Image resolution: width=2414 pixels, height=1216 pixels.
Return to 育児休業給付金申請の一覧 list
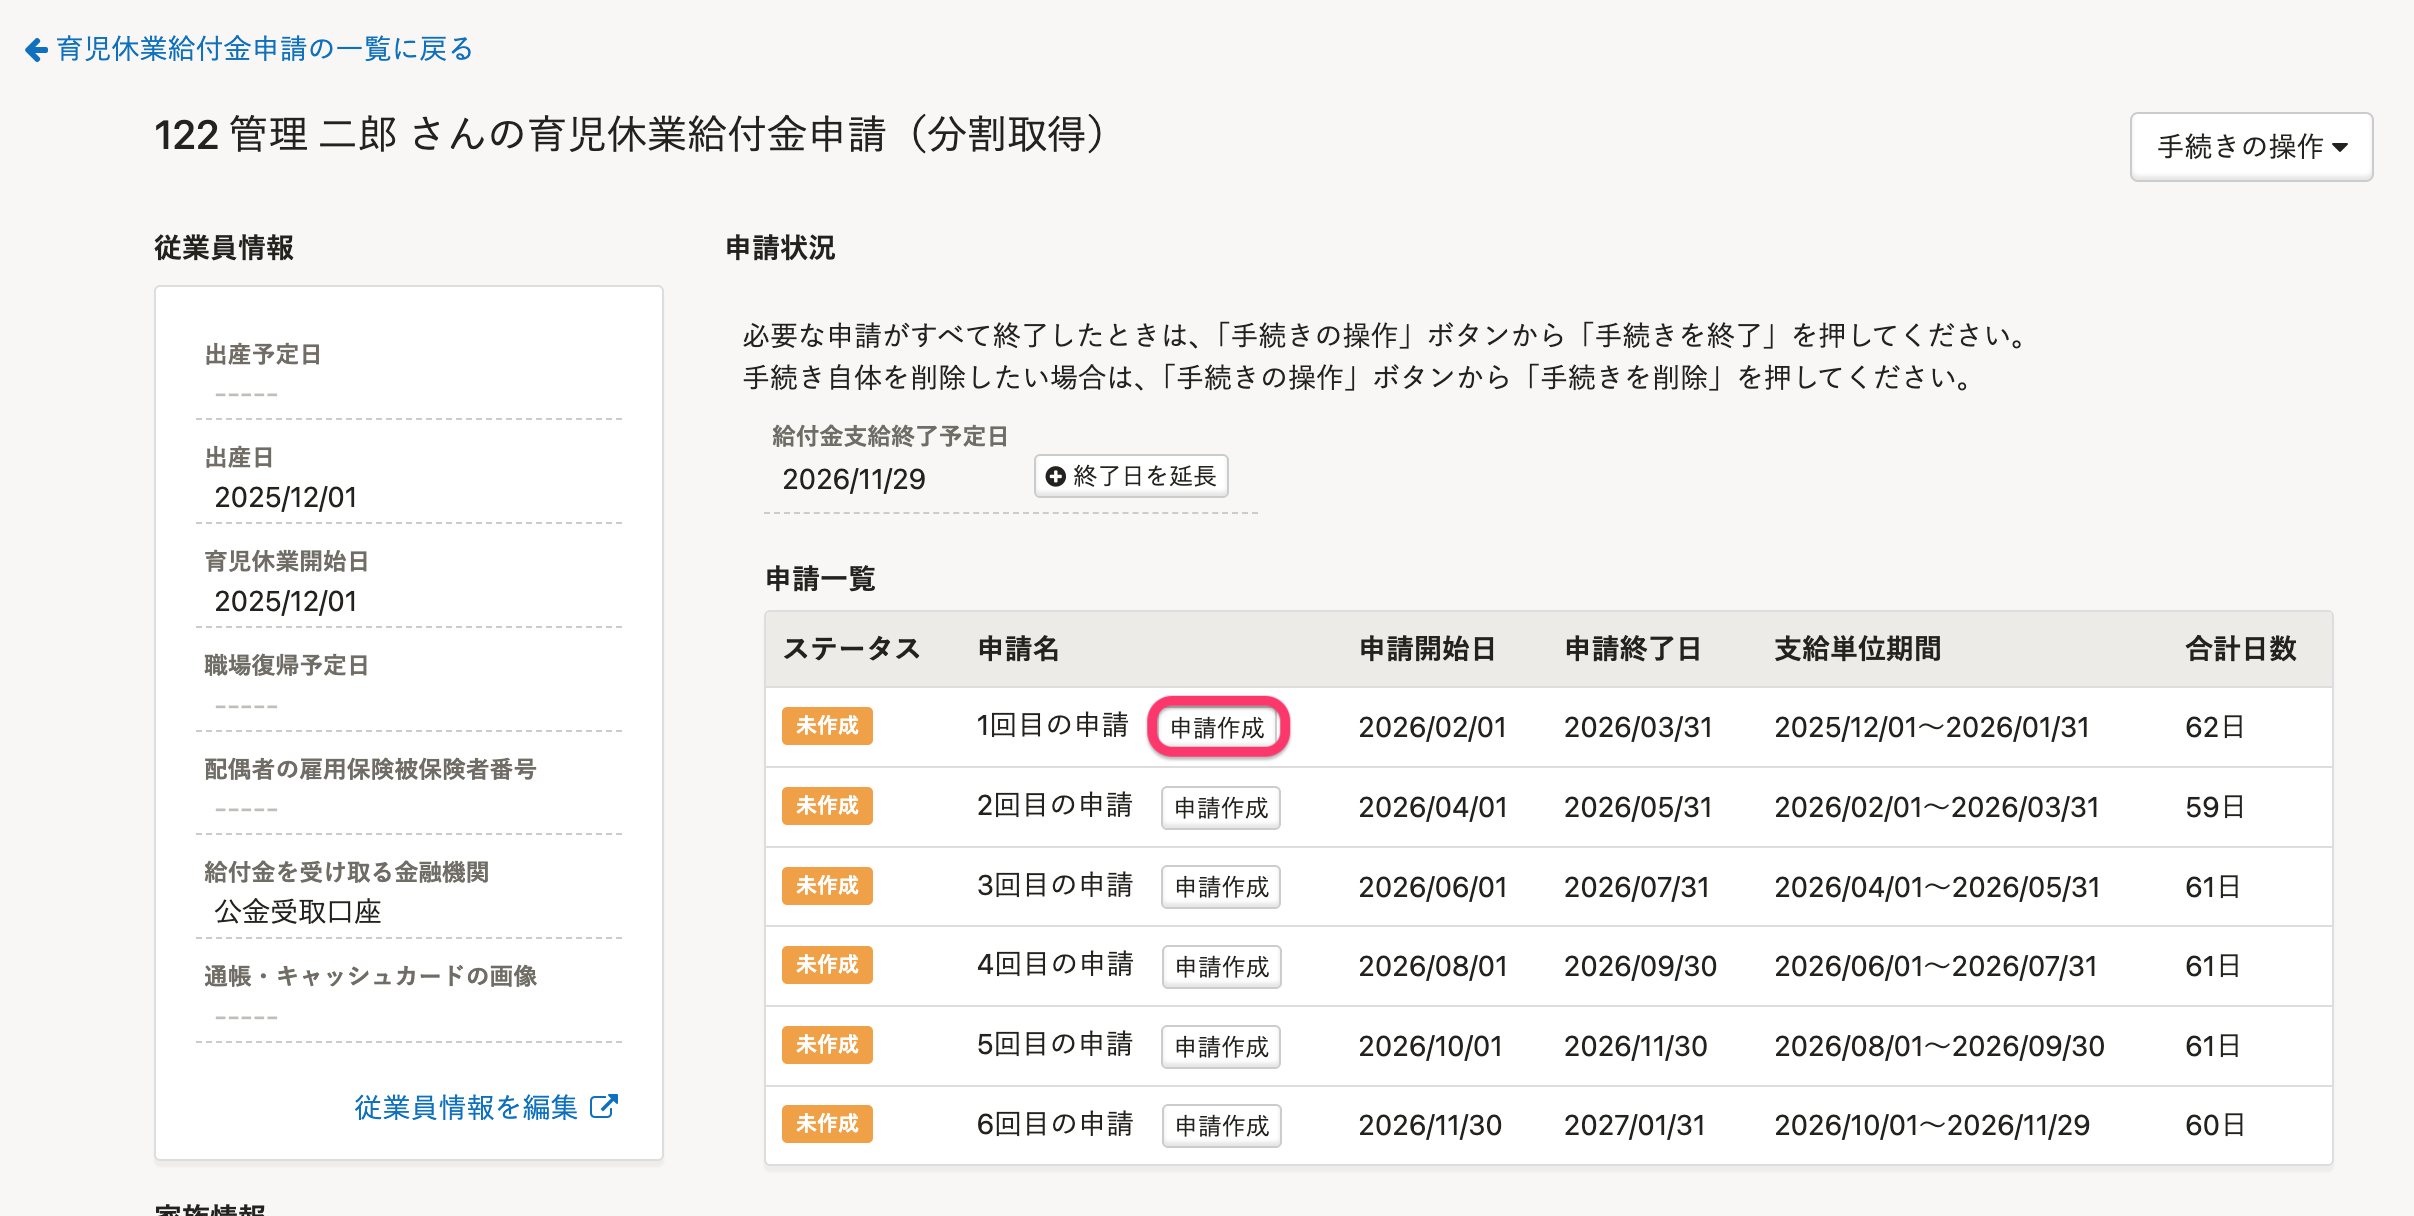(x=264, y=49)
